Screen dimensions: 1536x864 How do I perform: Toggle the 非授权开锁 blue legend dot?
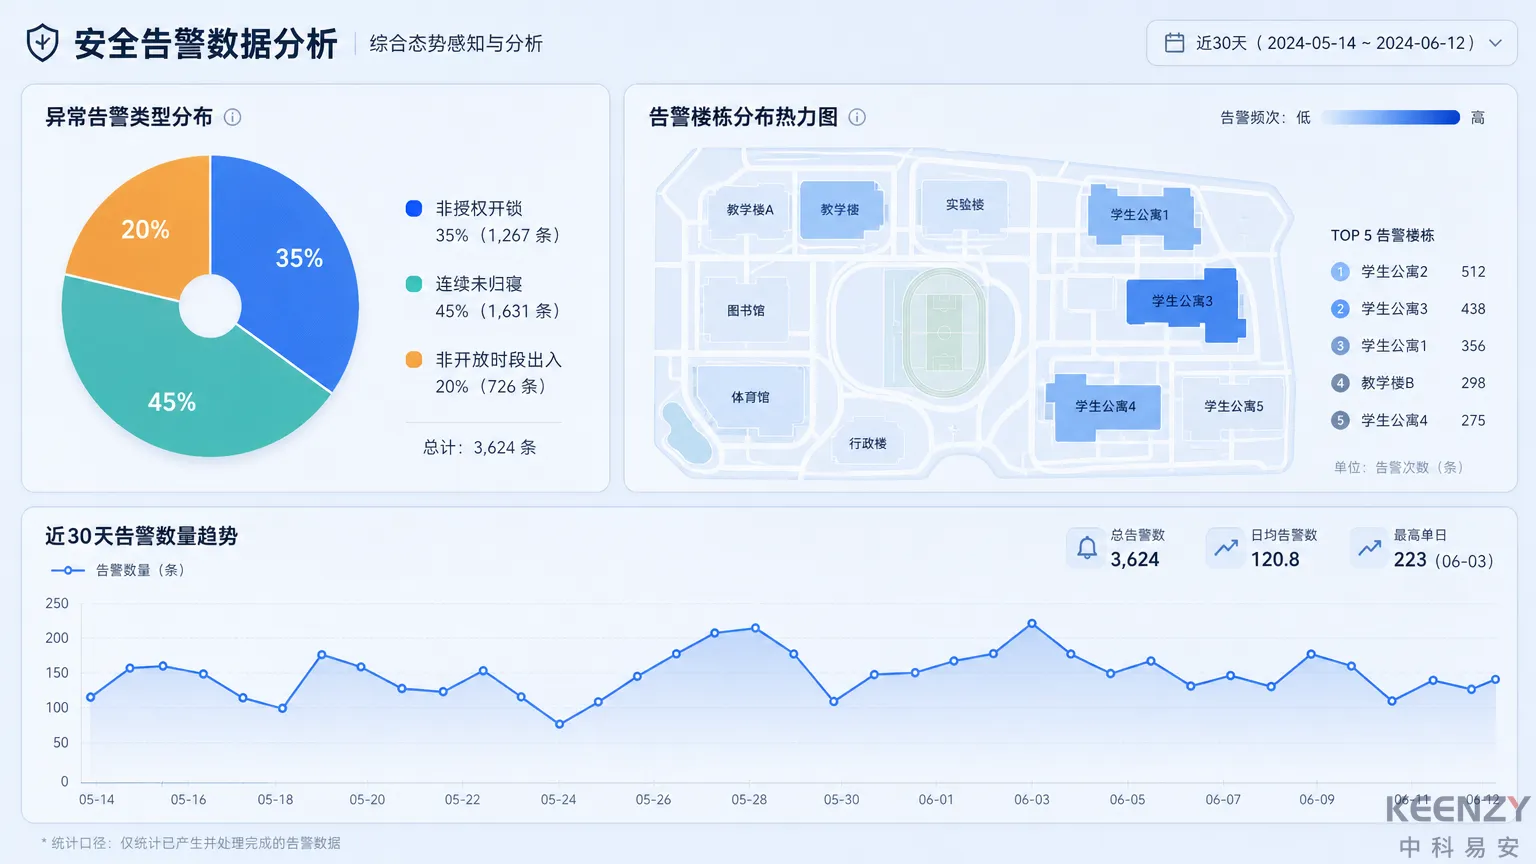[x=414, y=208]
